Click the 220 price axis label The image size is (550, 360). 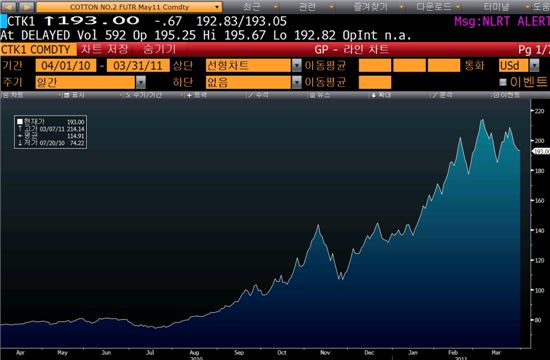pyautogui.click(x=539, y=111)
